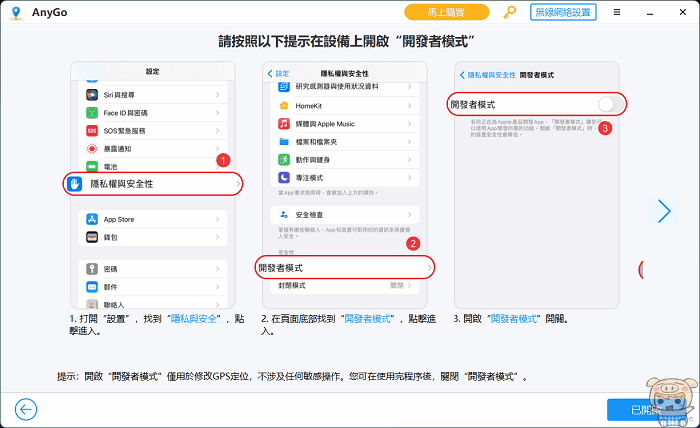Viewport: 700px width, 428px height.
Task: Click the step 3 開發者模式 screen illustration
Action: tap(537, 185)
